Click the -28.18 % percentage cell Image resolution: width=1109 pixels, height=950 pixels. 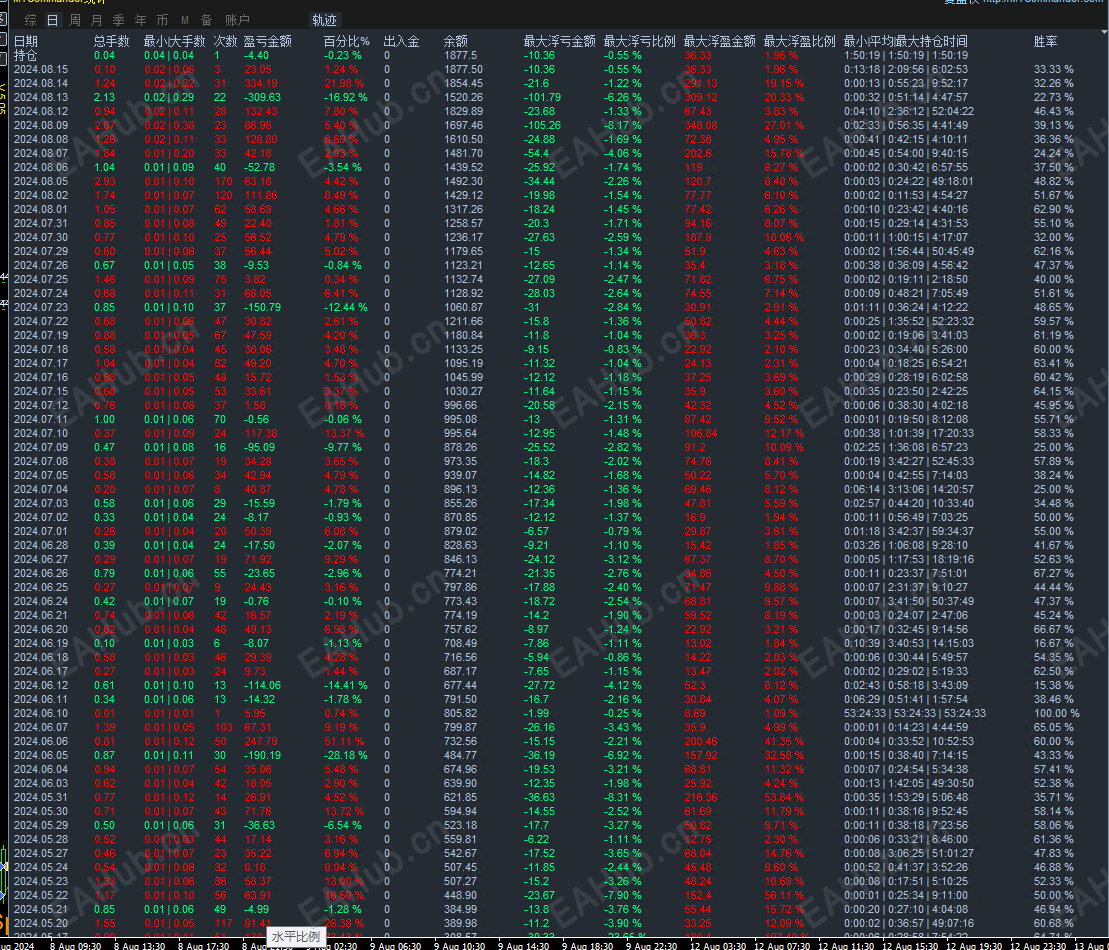(346, 755)
